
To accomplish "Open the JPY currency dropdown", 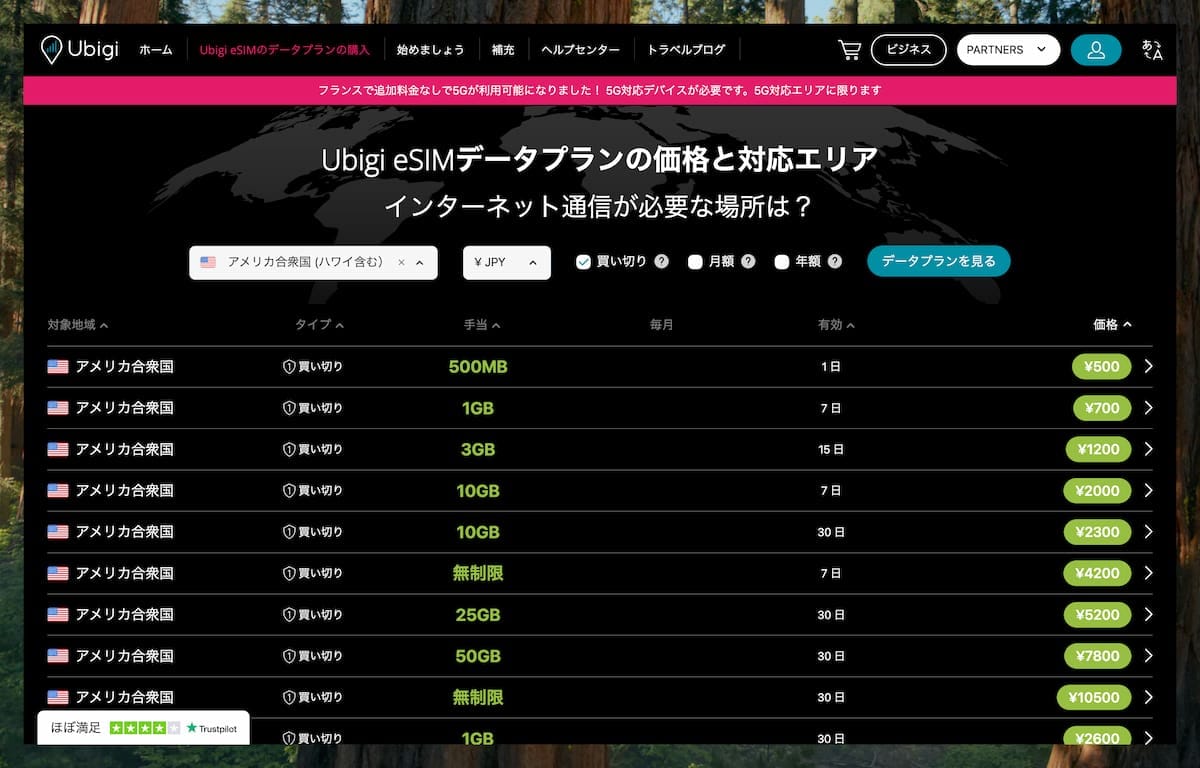I will 507,263.
